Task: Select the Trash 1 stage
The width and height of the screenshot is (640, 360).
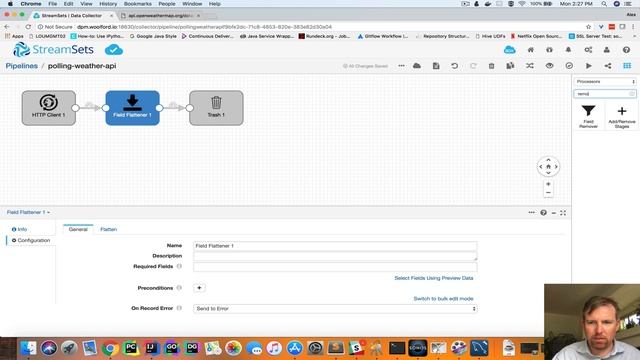Action: pyautogui.click(x=216, y=108)
